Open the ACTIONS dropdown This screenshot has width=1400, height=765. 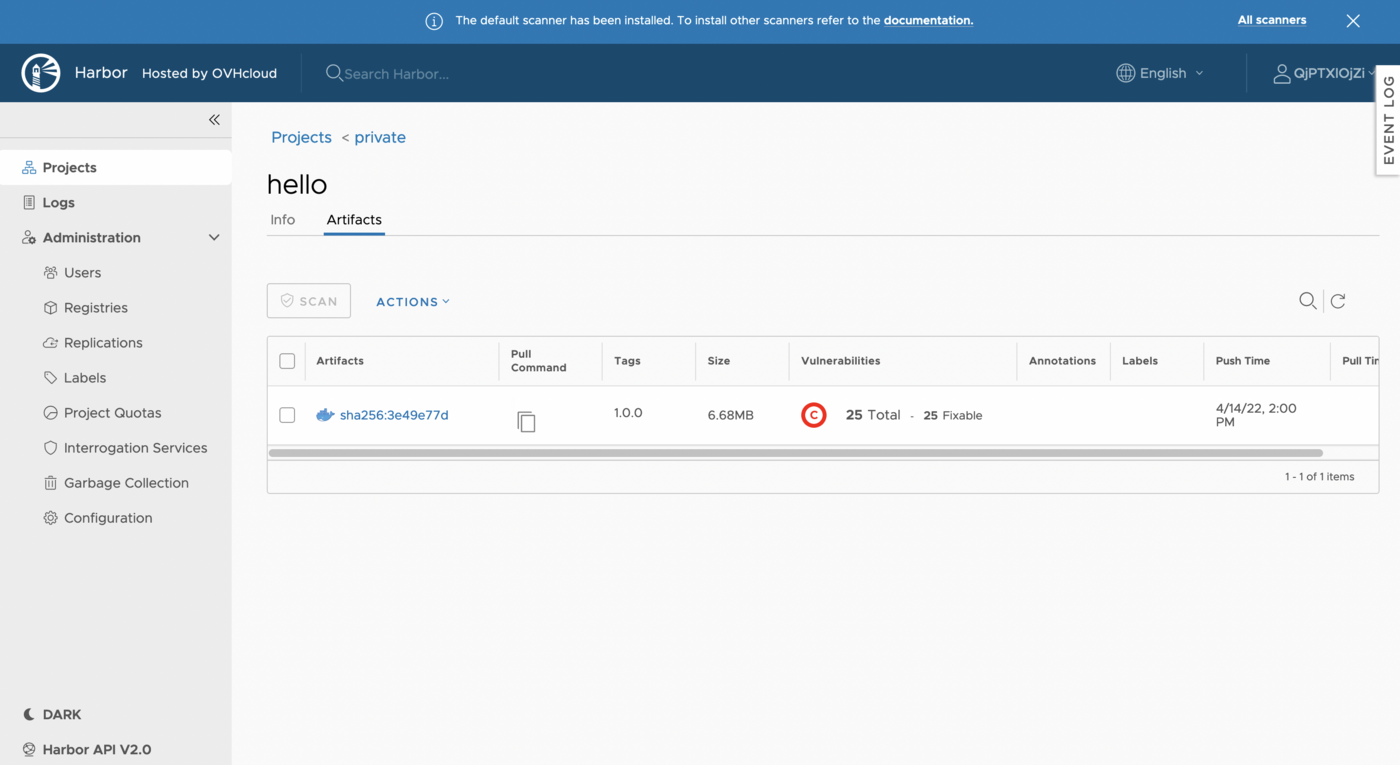412,301
